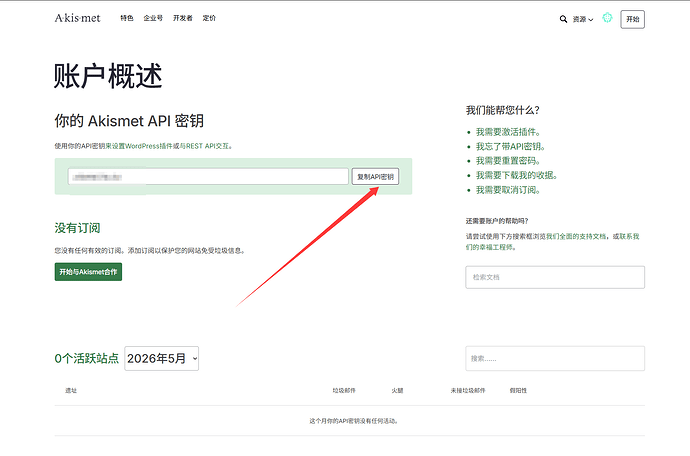This screenshot has width=690, height=456.
Task: Focus the API key text field
Action: (208, 177)
